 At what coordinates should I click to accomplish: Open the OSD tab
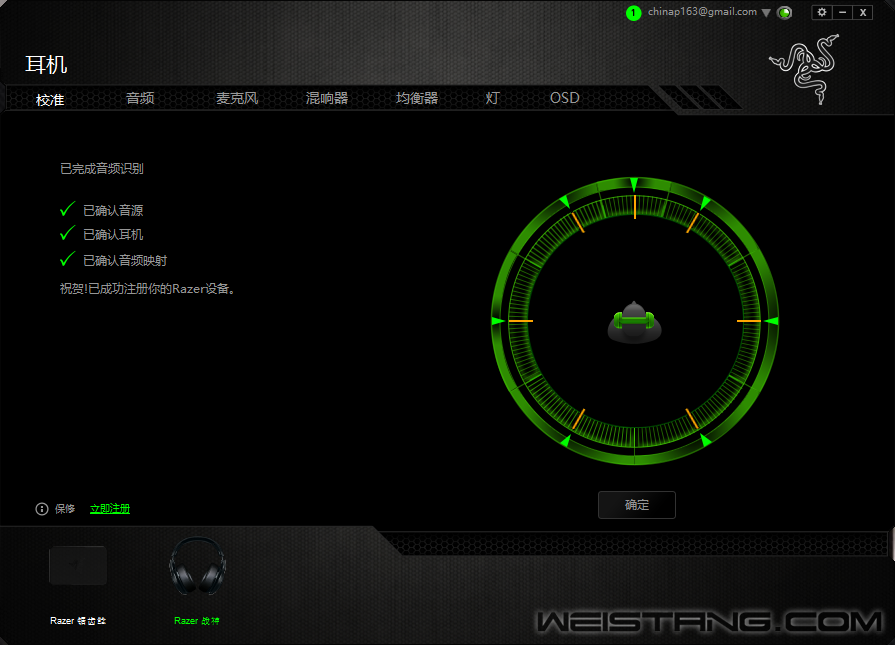tap(565, 98)
